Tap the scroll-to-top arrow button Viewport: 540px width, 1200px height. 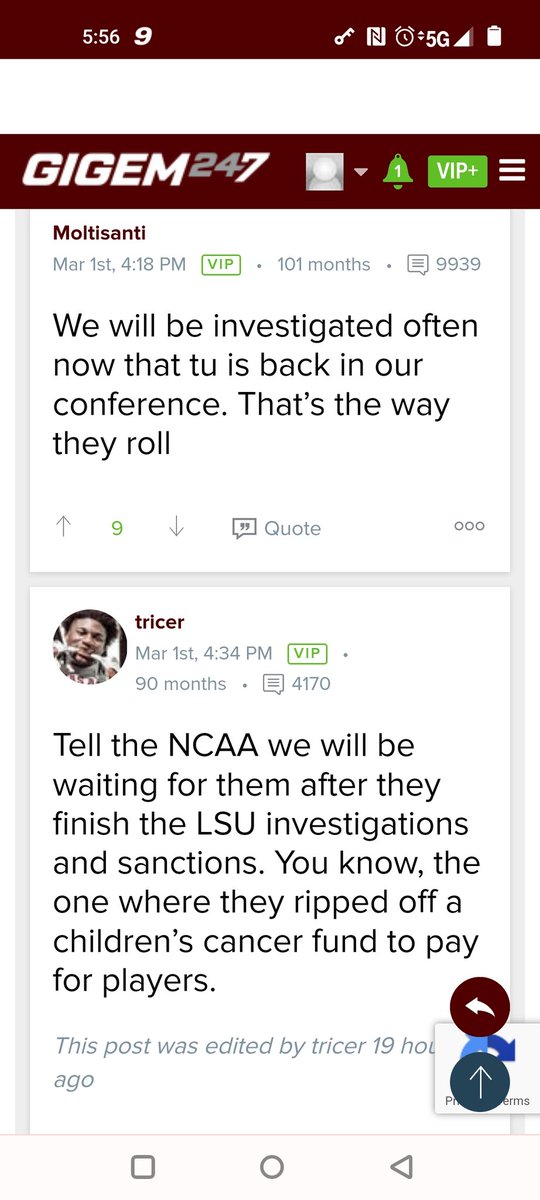480,1080
